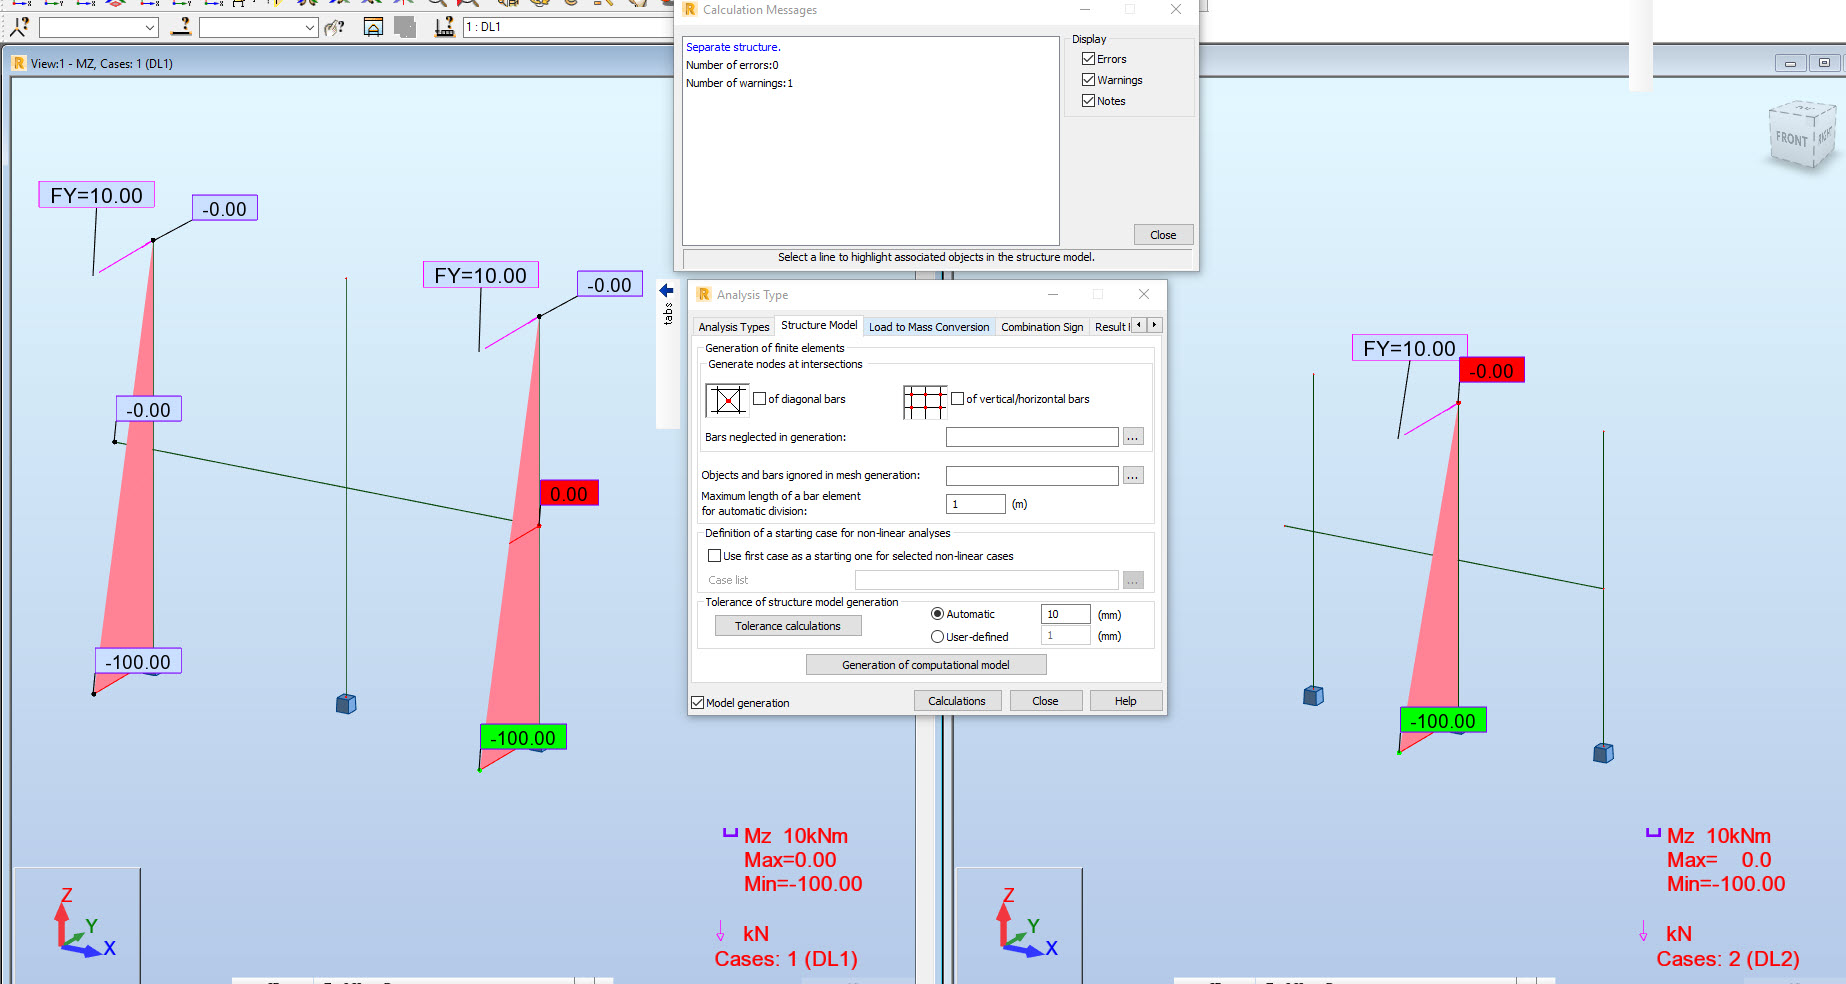Screen dimensions: 1846x984
Task: Open the Combination Sign tab
Action: click(x=1042, y=326)
